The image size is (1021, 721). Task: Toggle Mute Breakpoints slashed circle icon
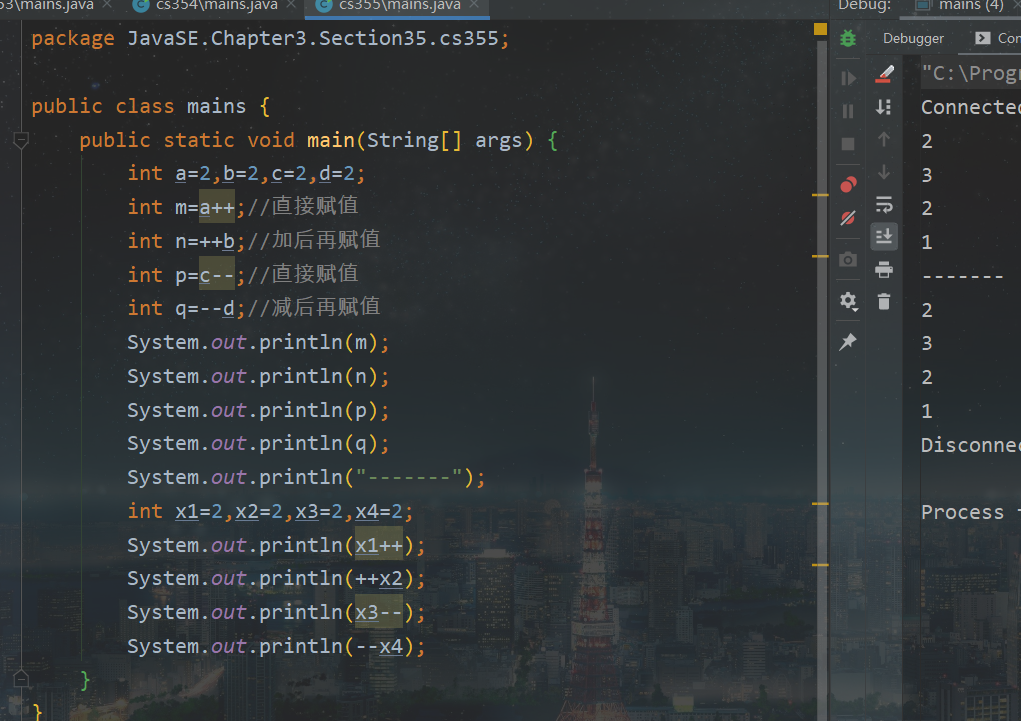848,218
